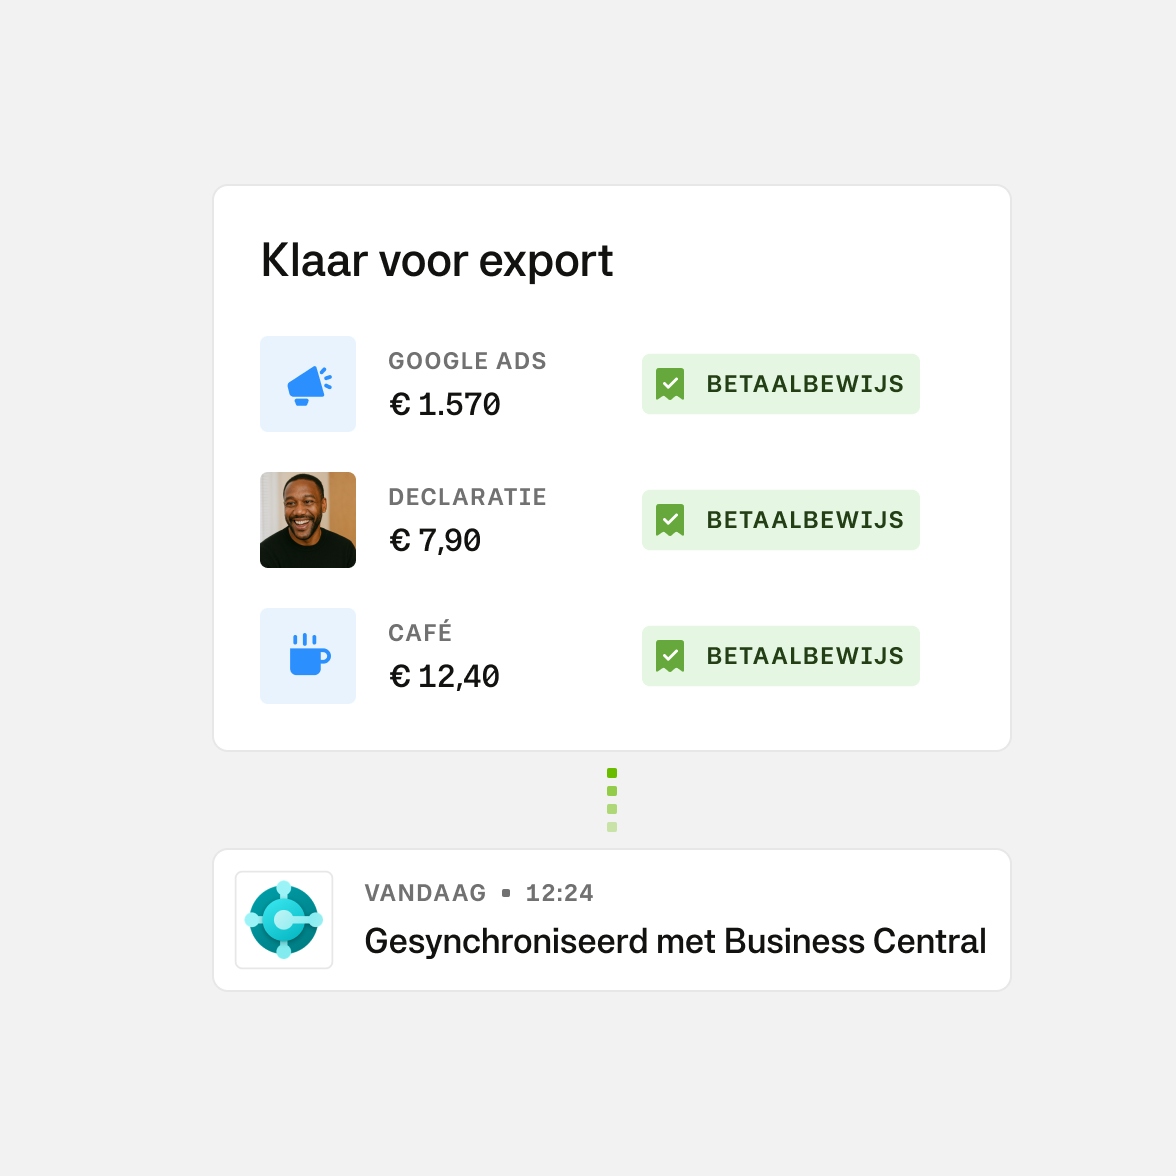Open Gesynchroniseerd met Business Central notification

pyautogui.click(x=675, y=942)
